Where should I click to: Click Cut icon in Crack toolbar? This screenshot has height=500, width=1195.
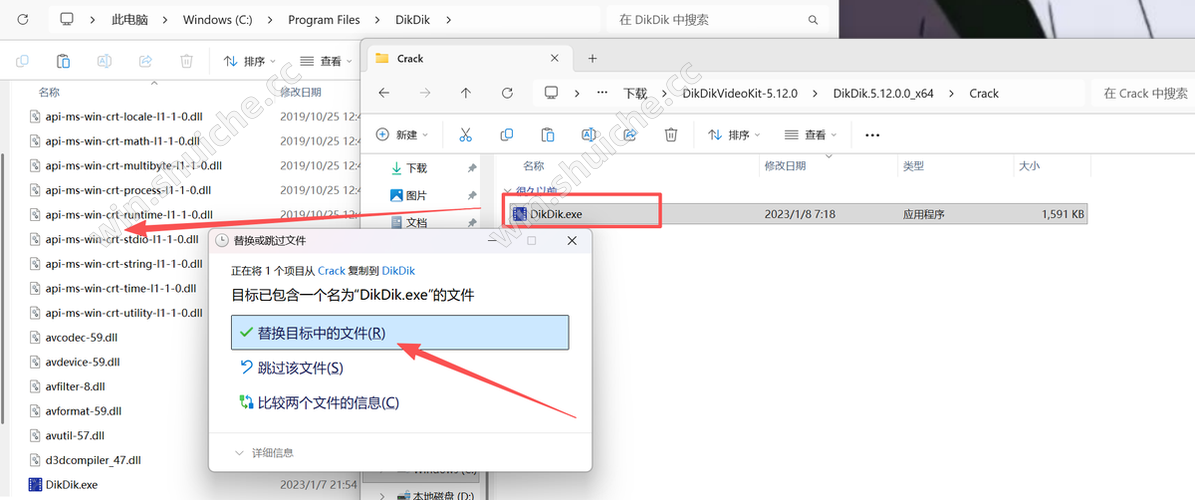pyautogui.click(x=466, y=135)
